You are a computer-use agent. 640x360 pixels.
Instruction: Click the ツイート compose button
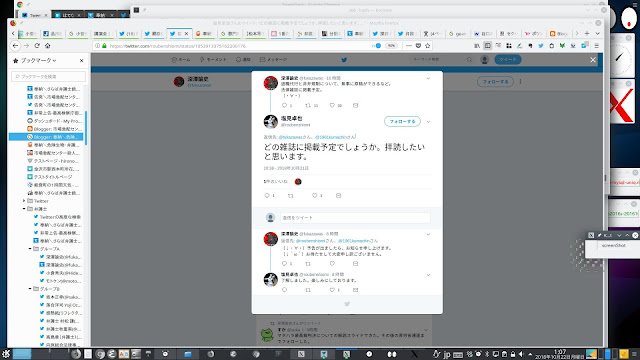pos(508,60)
